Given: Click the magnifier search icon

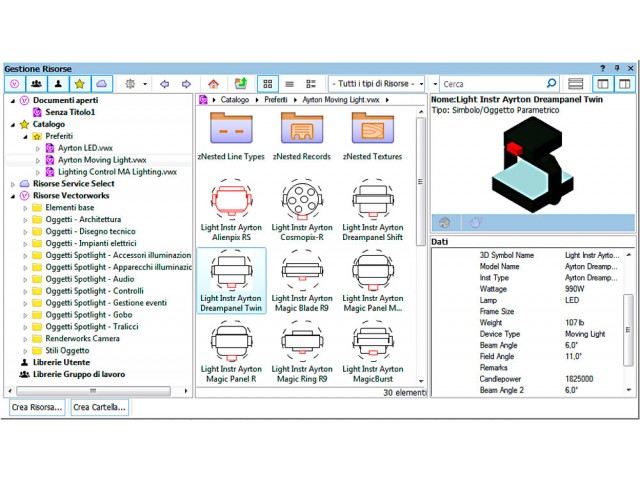Looking at the screenshot, I should [551, 84].
